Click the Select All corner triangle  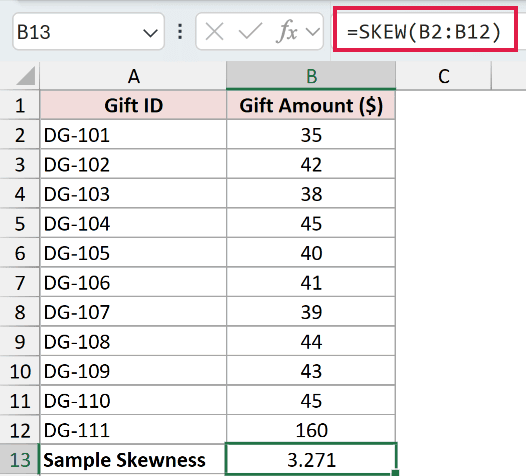click(x=25, y=76)
